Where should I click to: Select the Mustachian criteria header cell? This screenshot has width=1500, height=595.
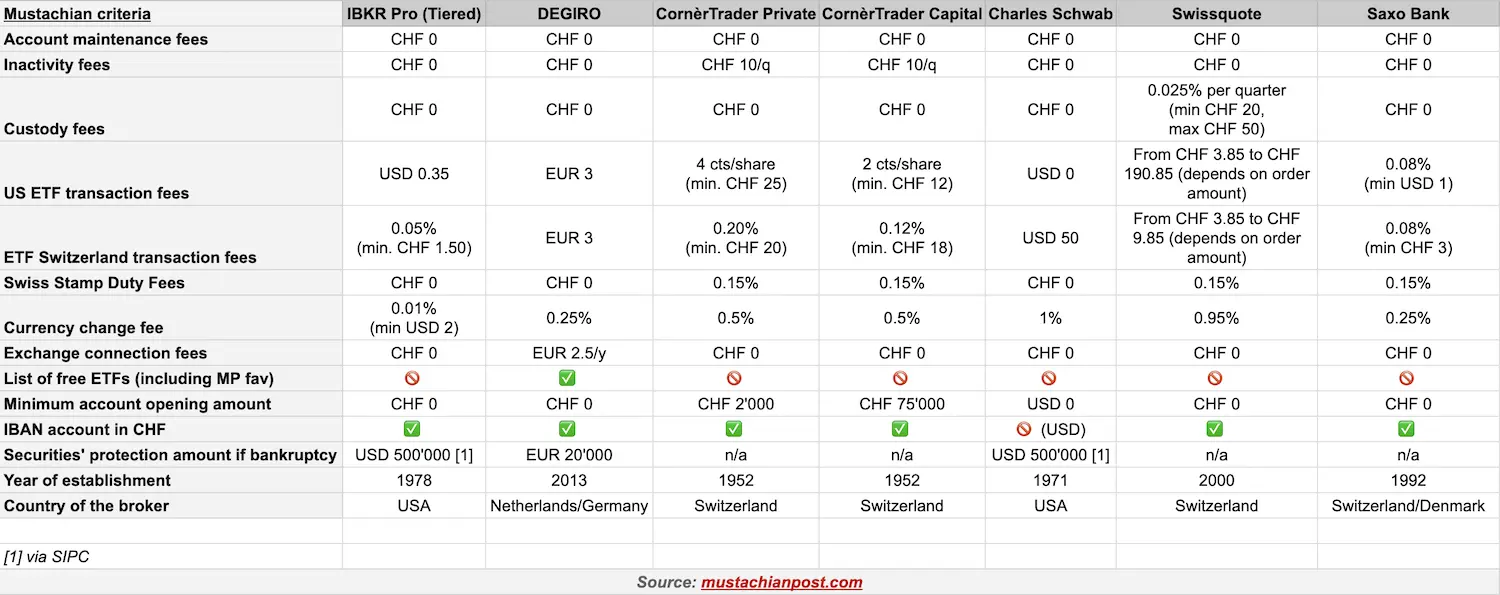pos(171,14)
